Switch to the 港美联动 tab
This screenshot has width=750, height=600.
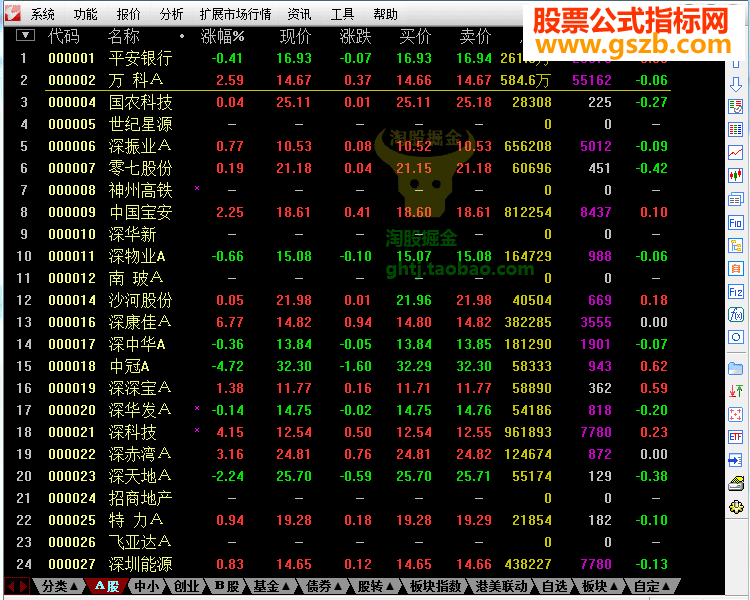tap(501, 586)
